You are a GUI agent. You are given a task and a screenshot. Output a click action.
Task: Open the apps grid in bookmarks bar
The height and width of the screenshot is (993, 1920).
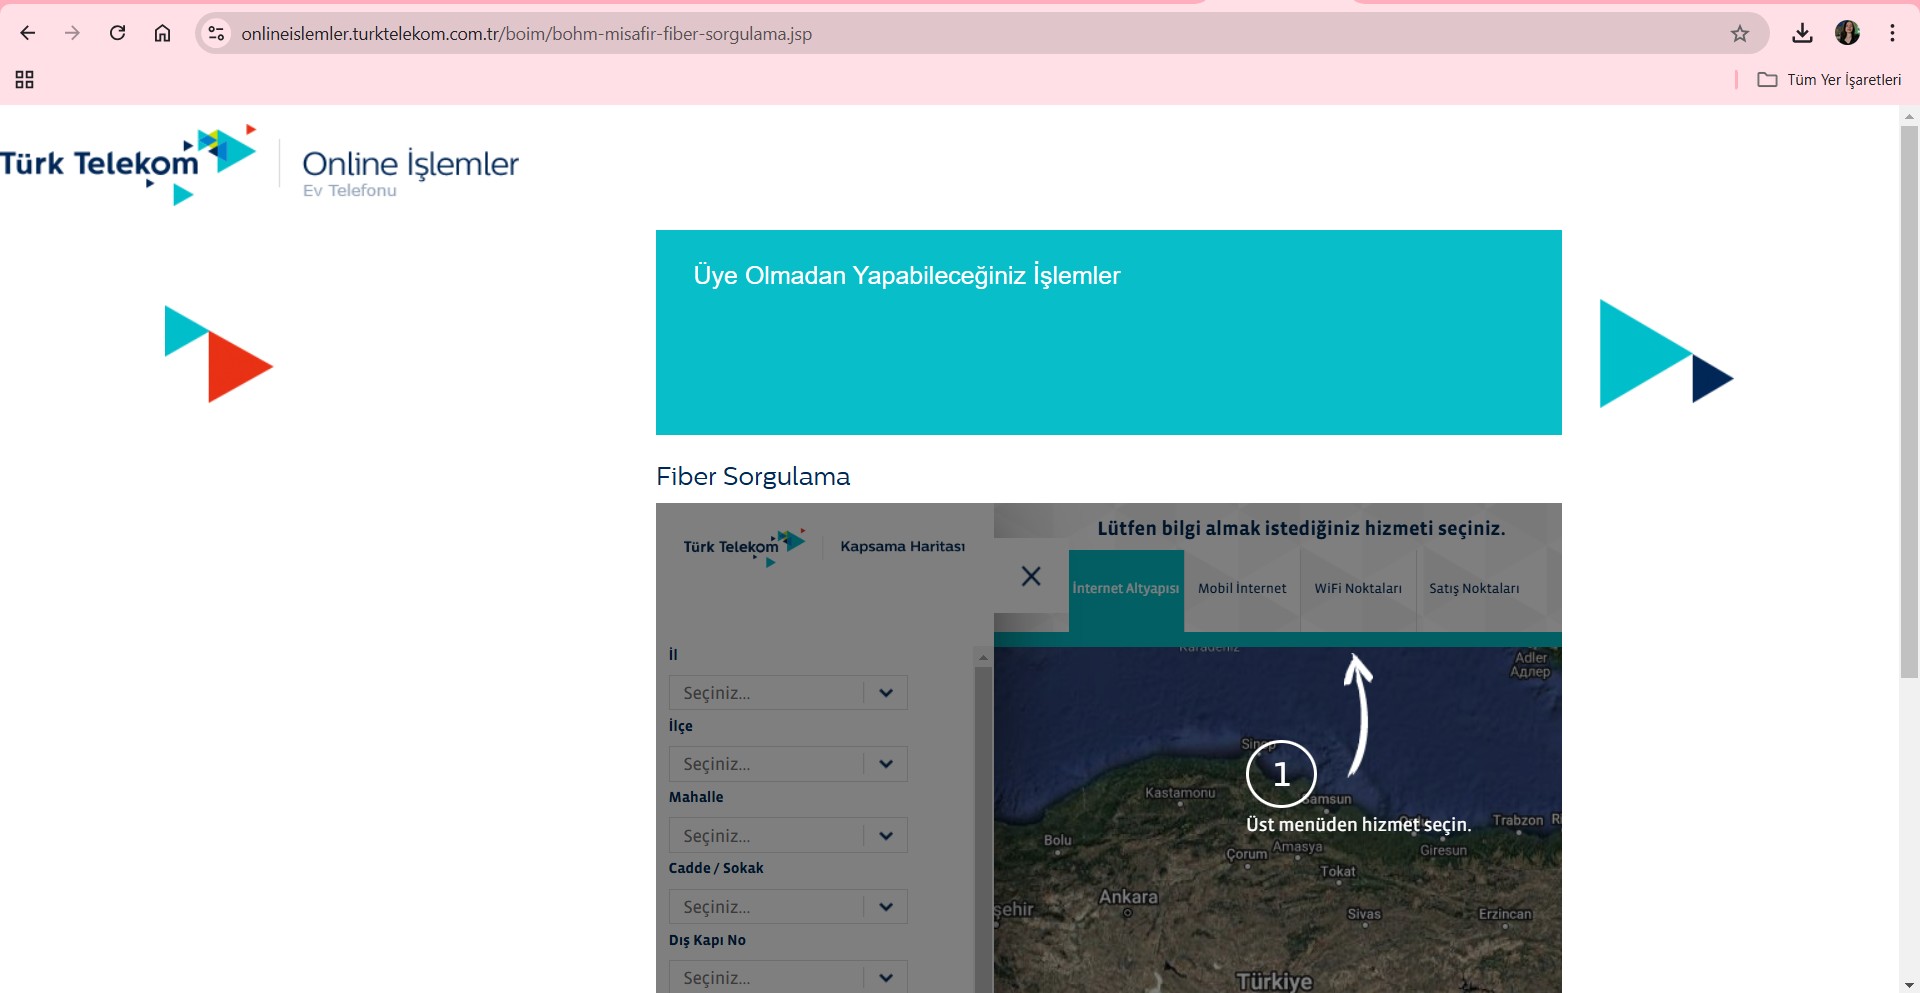coord(25,79)
